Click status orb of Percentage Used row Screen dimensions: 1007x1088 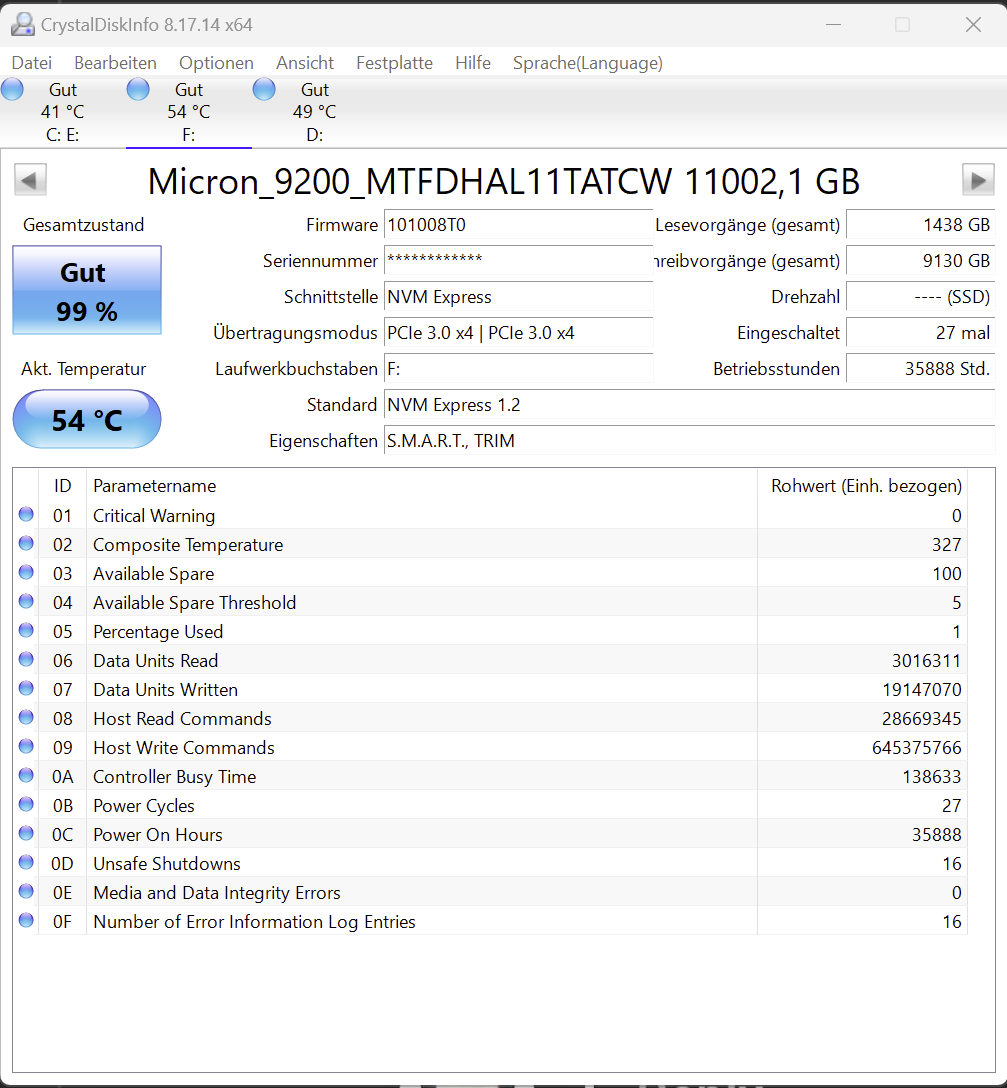[26, 630]
